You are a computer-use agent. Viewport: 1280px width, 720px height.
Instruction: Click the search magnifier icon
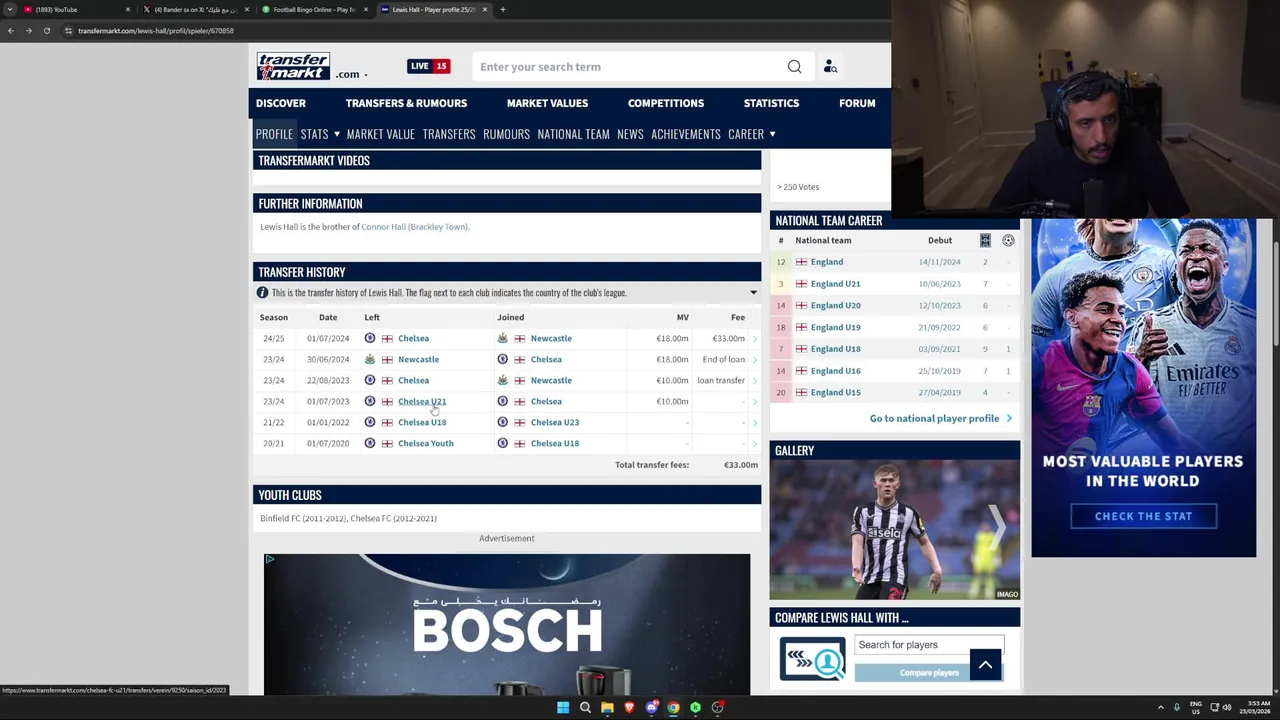(794, 67)
